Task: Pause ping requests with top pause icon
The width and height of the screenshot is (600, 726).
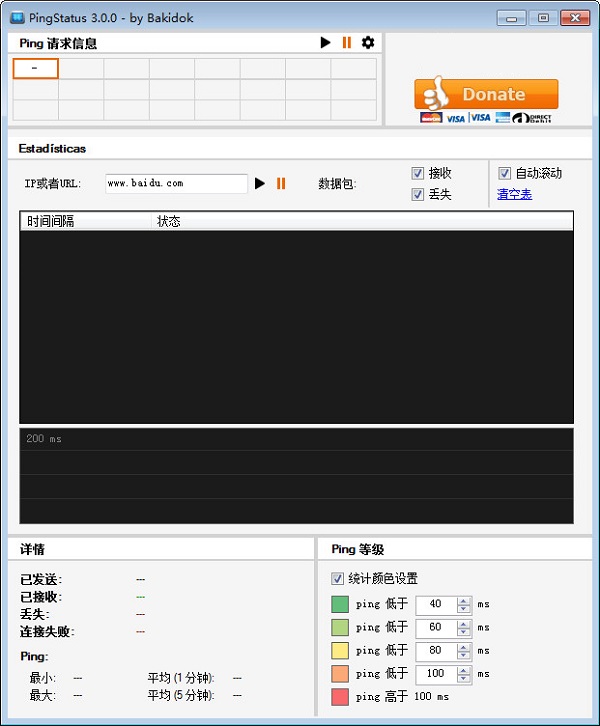Action: click(347, 43)
